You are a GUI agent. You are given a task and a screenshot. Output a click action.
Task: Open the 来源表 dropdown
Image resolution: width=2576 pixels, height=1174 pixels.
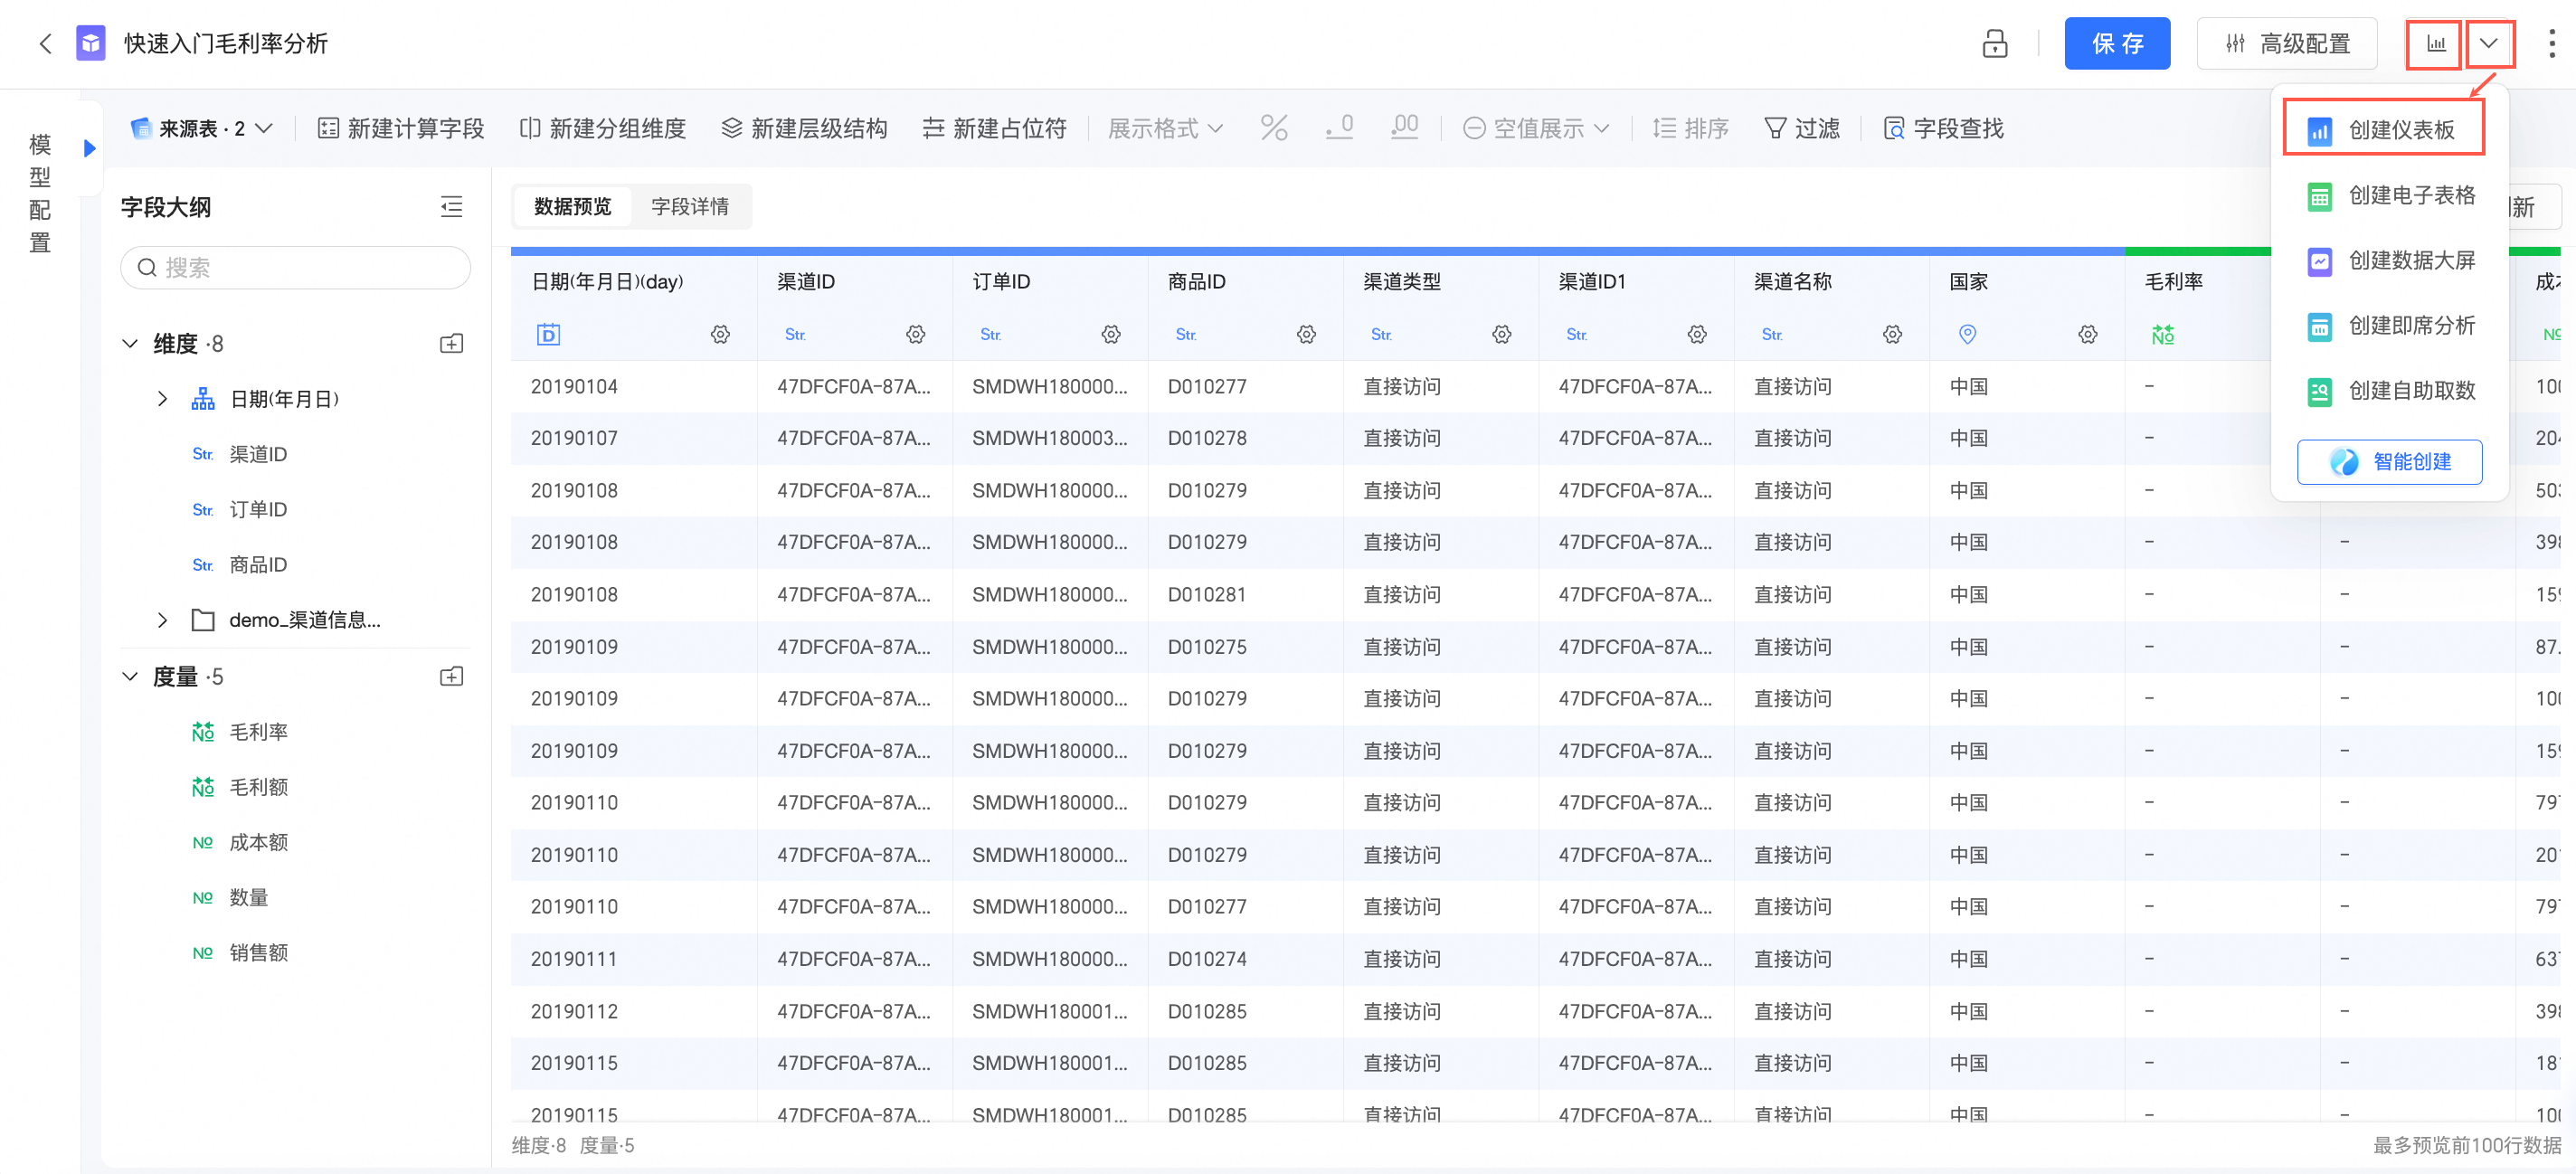click(x=202, y=128)
